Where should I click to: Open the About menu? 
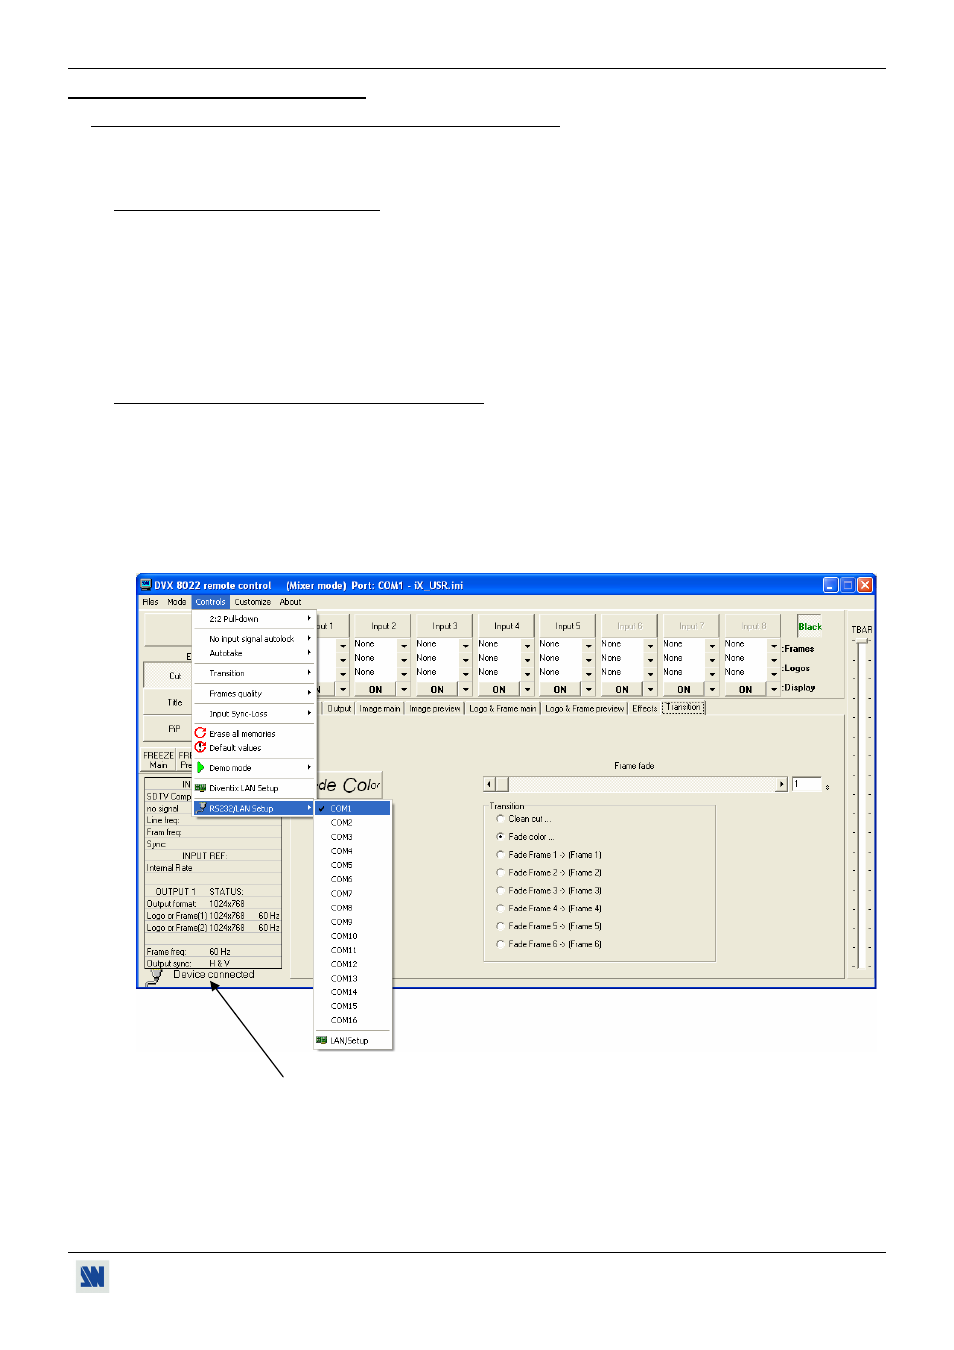click(291, 602)
